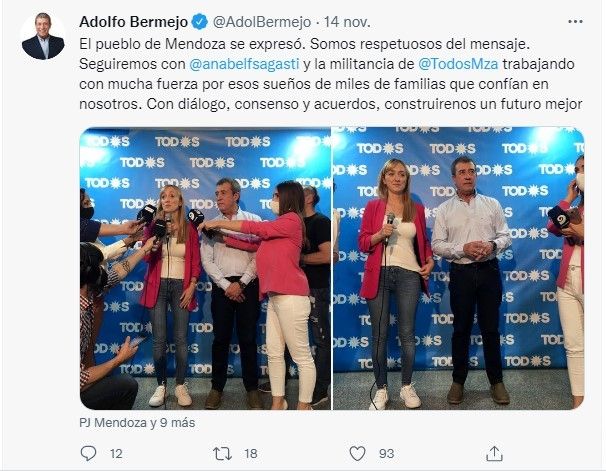Open the Adolfo Bermejo display name
The image size is (606, 471).
[x=133, y=22]
